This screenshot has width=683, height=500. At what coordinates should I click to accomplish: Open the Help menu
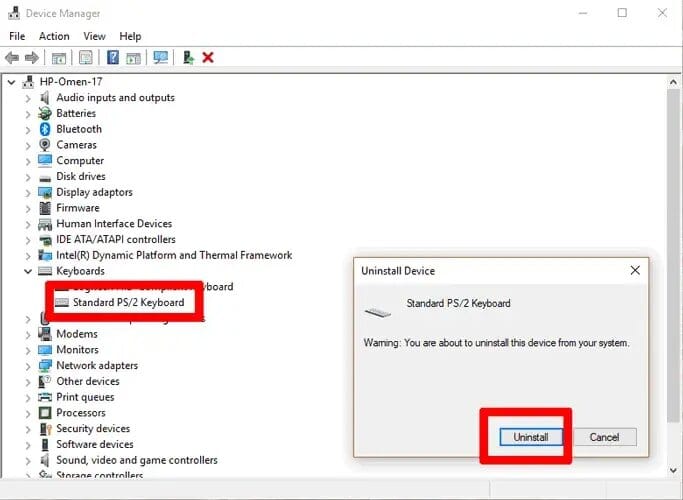[130, 36]
